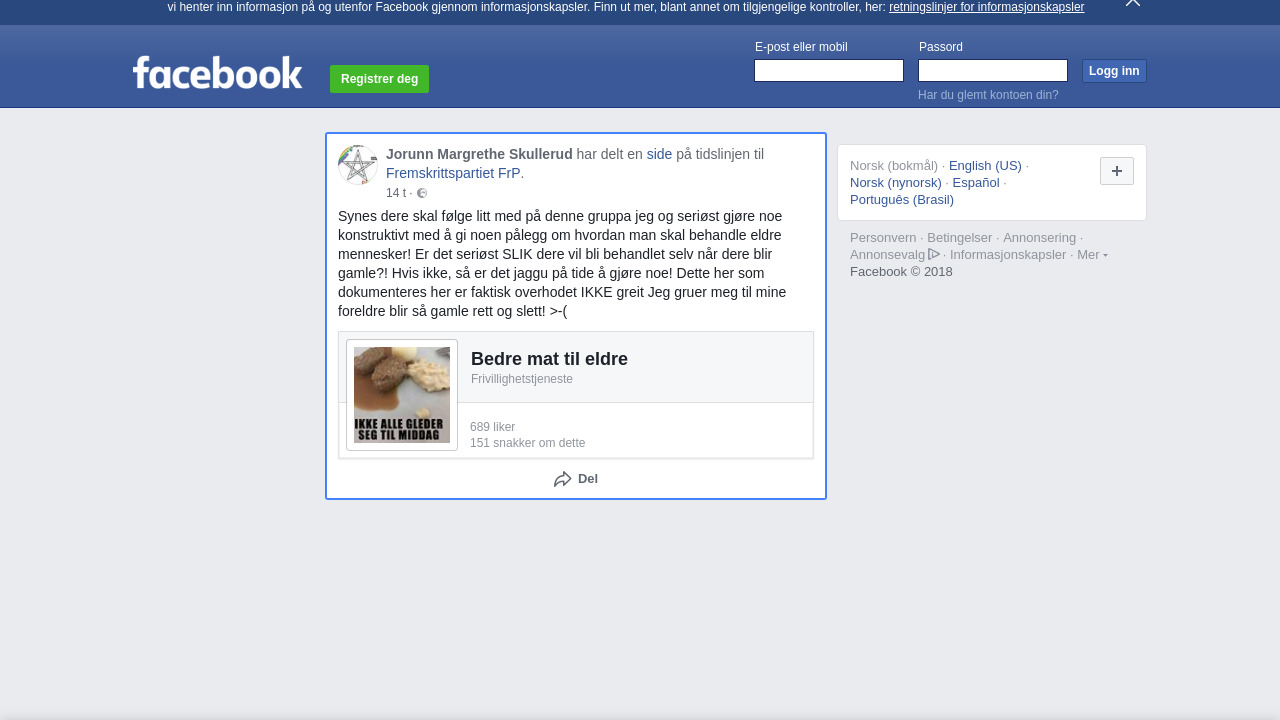Open the Bedre mat til eldre title
This screenshot has height=720, width=1280.
pyautogui.click(x=549, y=359)
